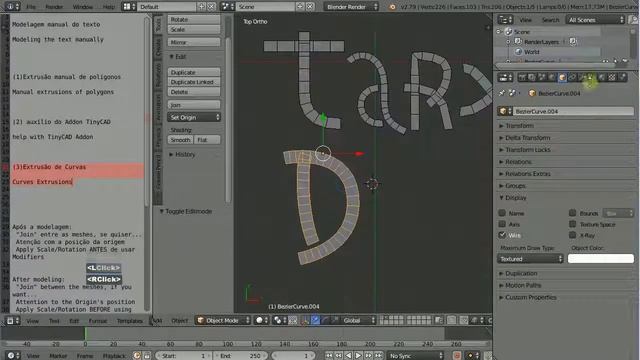The height and width of the screenshot is (360, 640).
Task: Select the translate manipulator arrow icon
Action: click(x=316, y=320)
